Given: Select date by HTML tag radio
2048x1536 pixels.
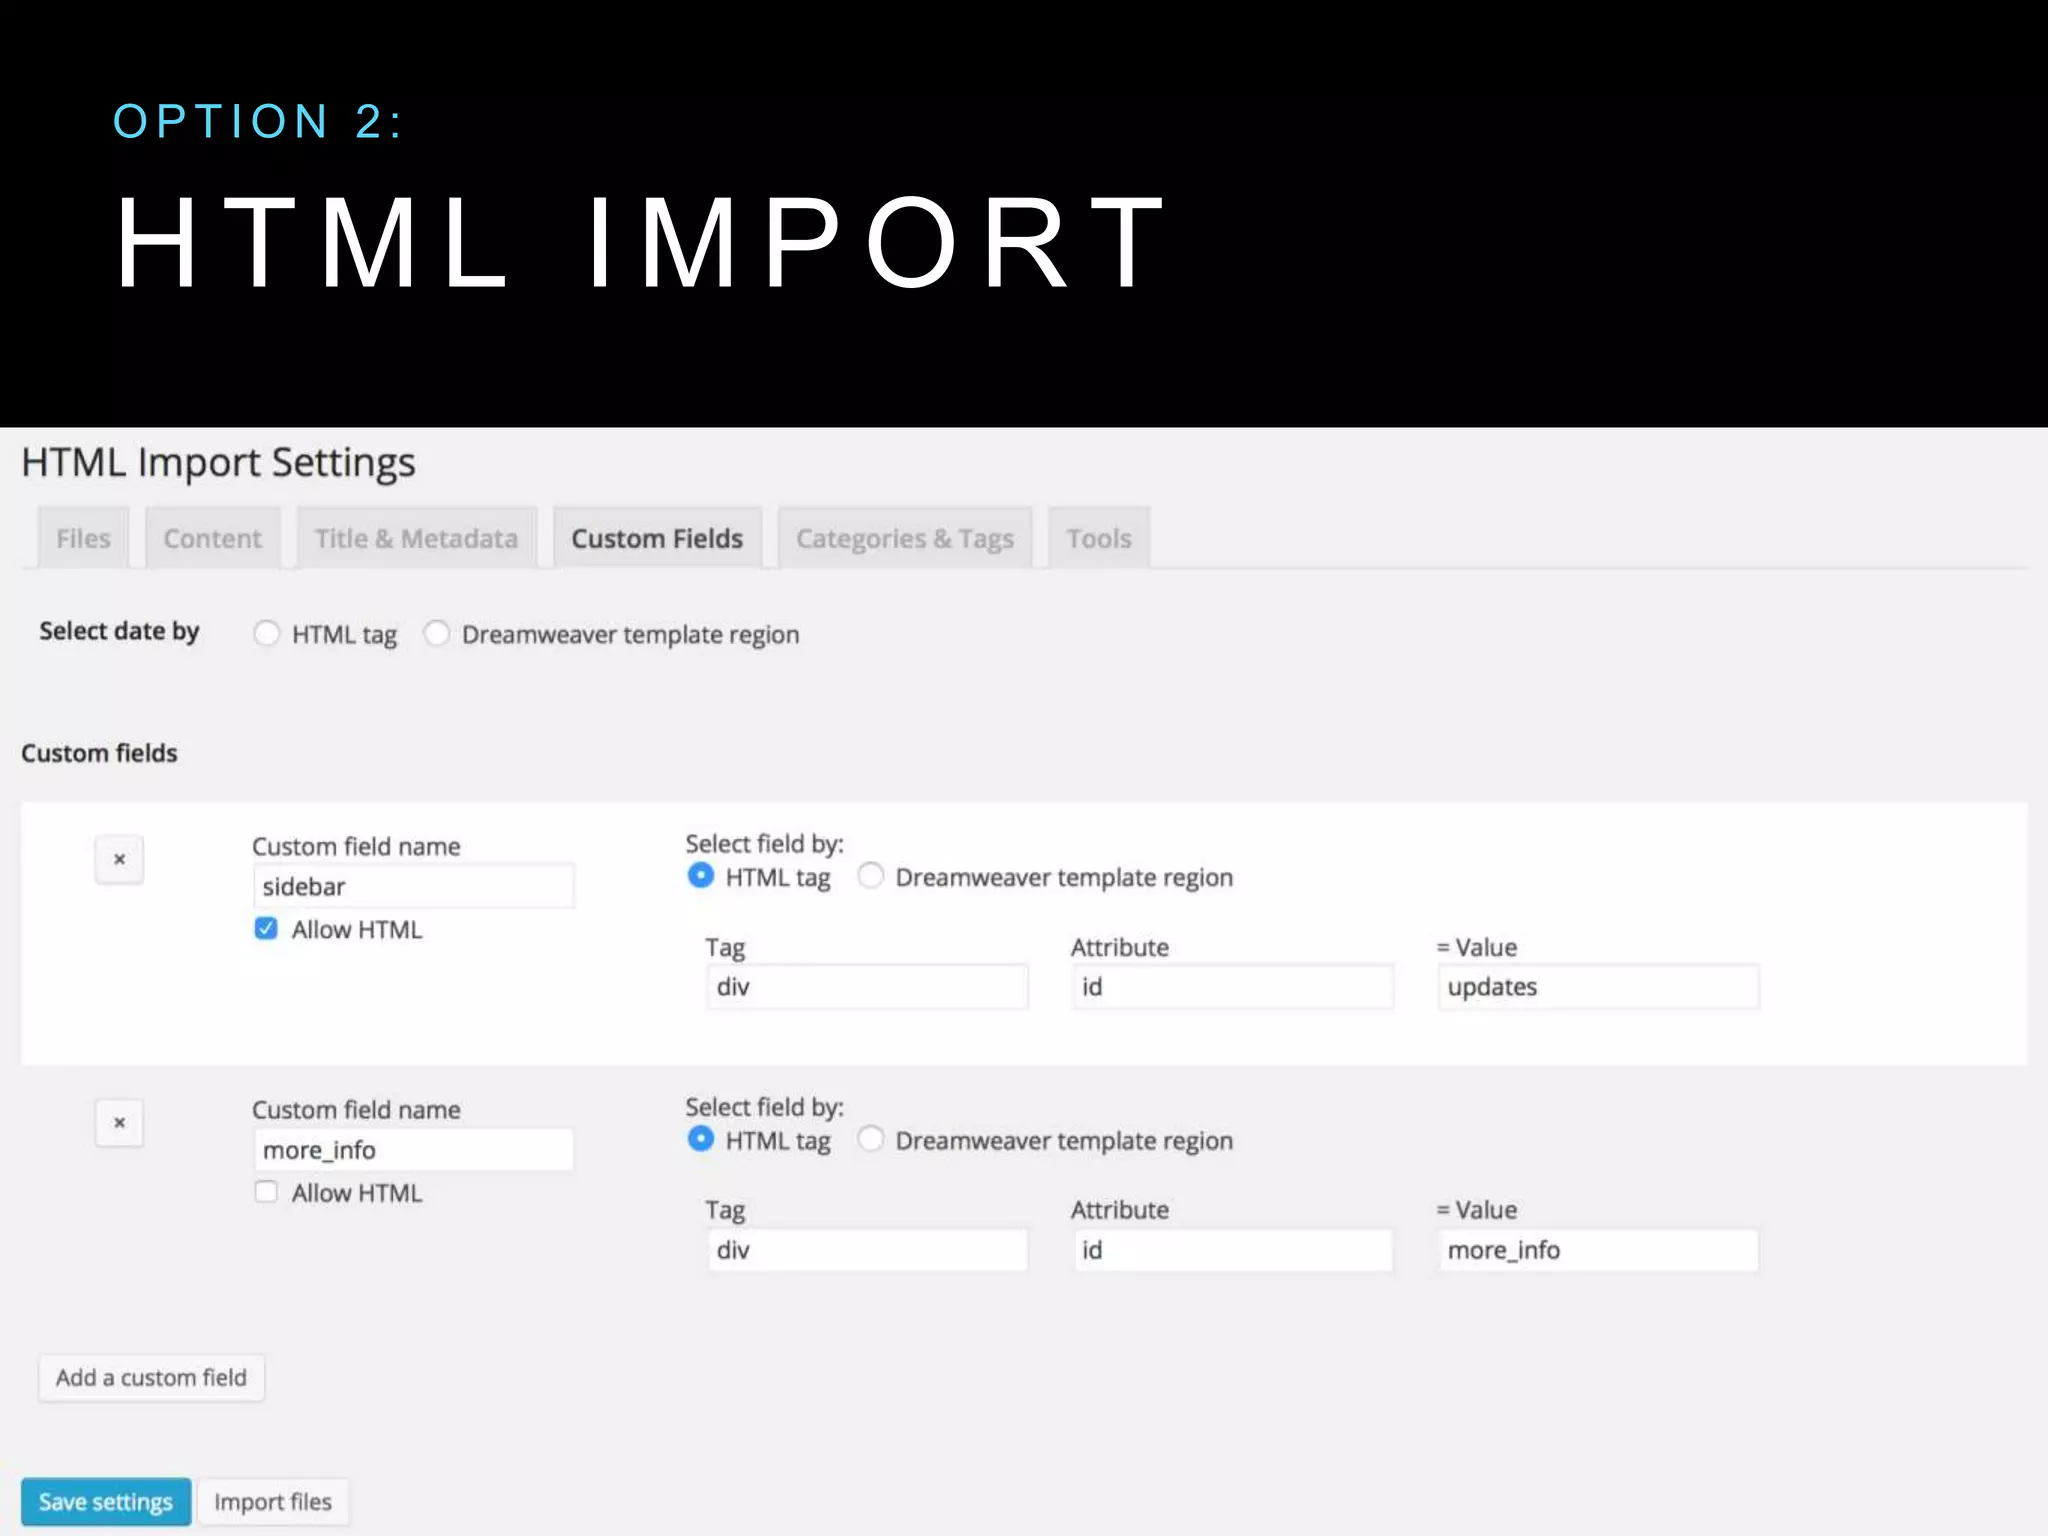Looking at the screenshot, I should pyautogui.click(x=266, y=633).
